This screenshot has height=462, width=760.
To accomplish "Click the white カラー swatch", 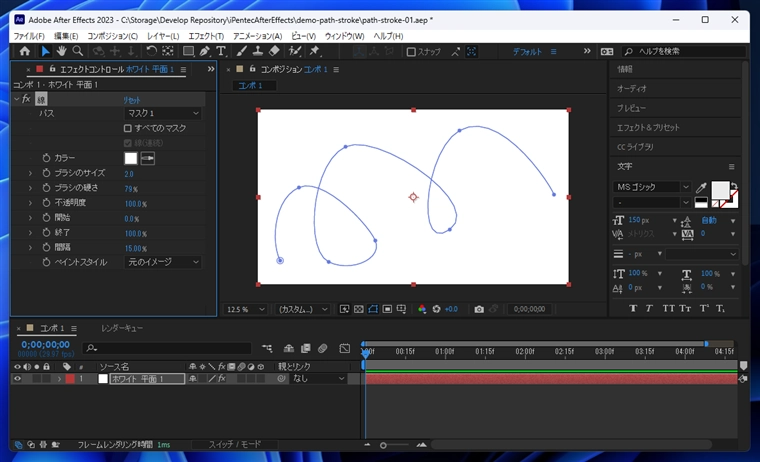I will [130, 158].
